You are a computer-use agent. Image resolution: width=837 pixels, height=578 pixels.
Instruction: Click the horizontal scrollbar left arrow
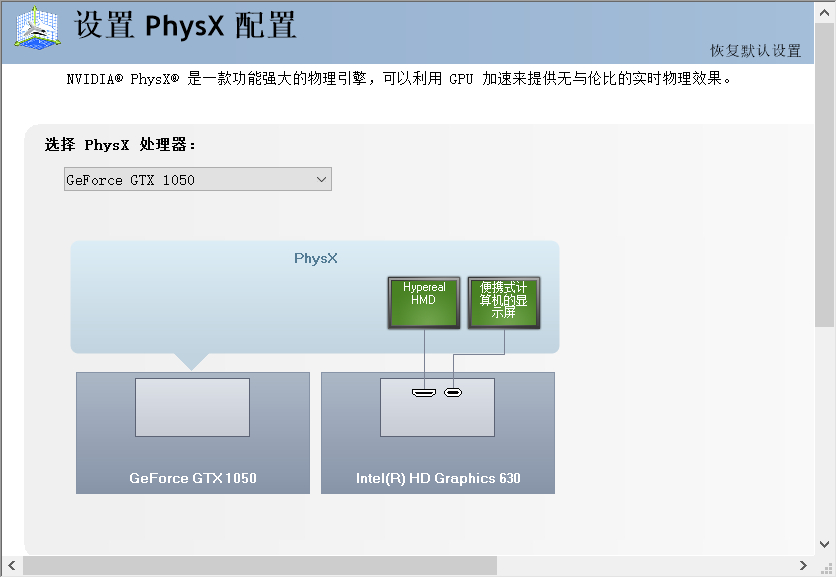pos(11,566)
